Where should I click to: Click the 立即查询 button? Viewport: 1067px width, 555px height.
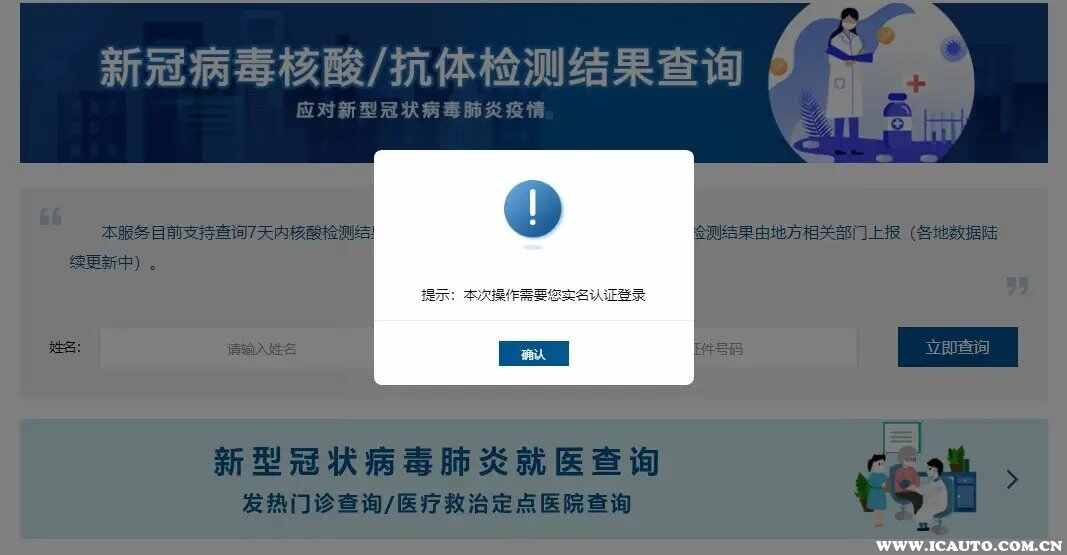coord(957,347)
